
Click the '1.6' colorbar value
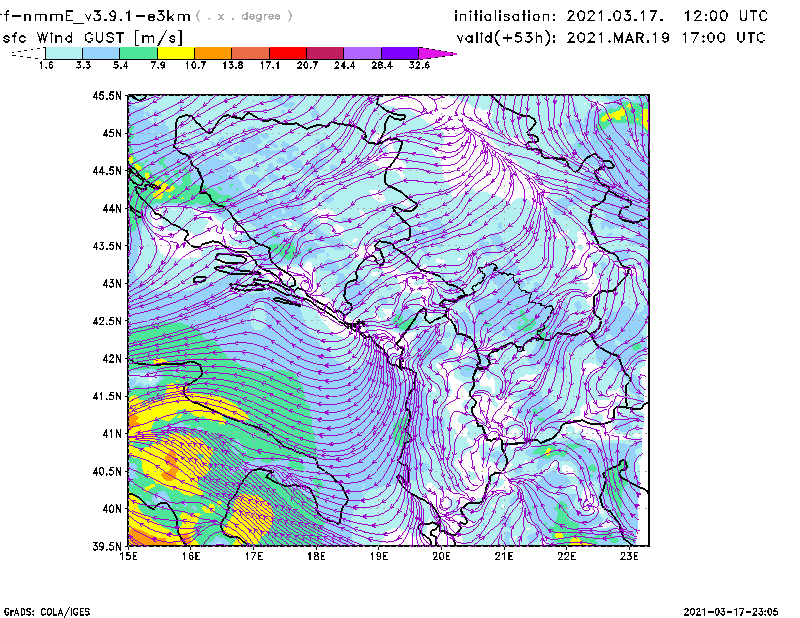[46, 65]
